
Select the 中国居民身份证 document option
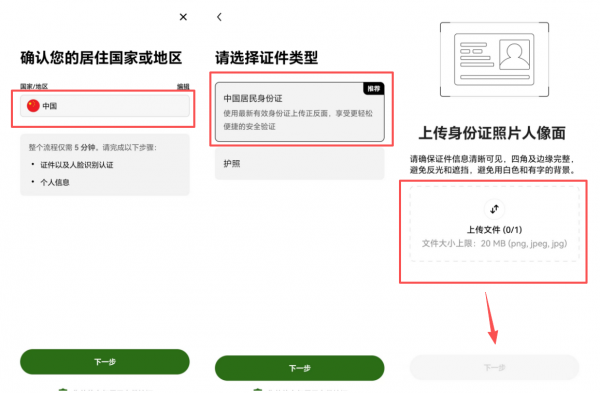(x=300, y=112)
